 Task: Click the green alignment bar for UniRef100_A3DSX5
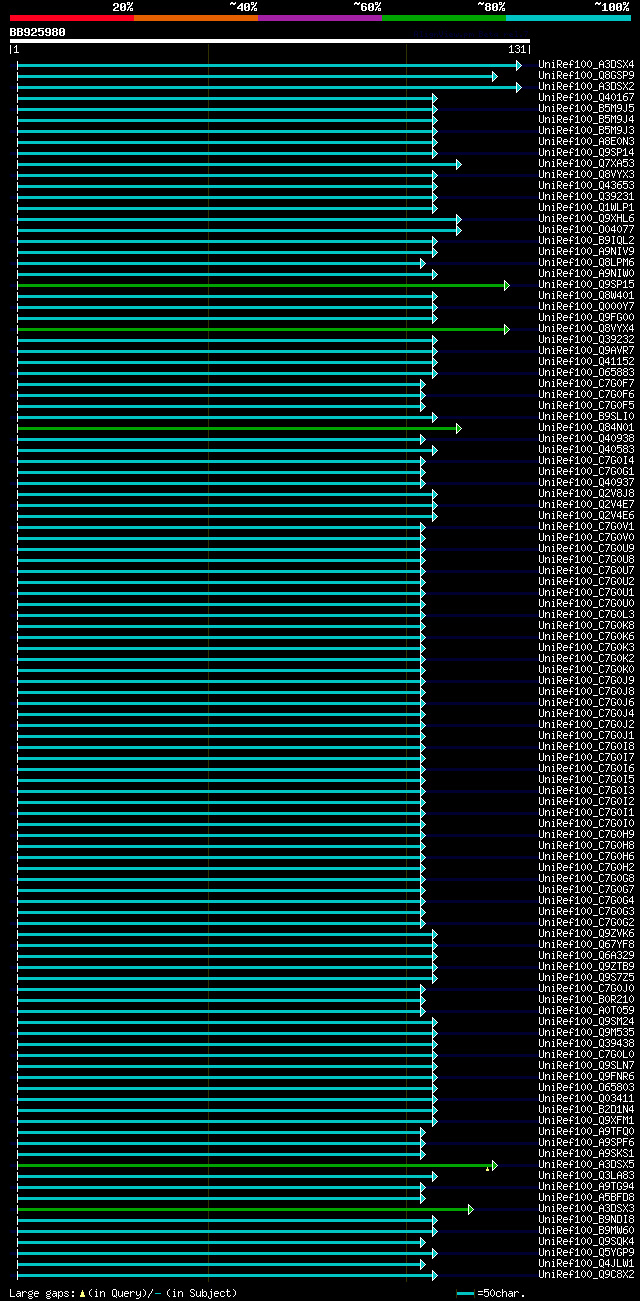coord(257,1166)
